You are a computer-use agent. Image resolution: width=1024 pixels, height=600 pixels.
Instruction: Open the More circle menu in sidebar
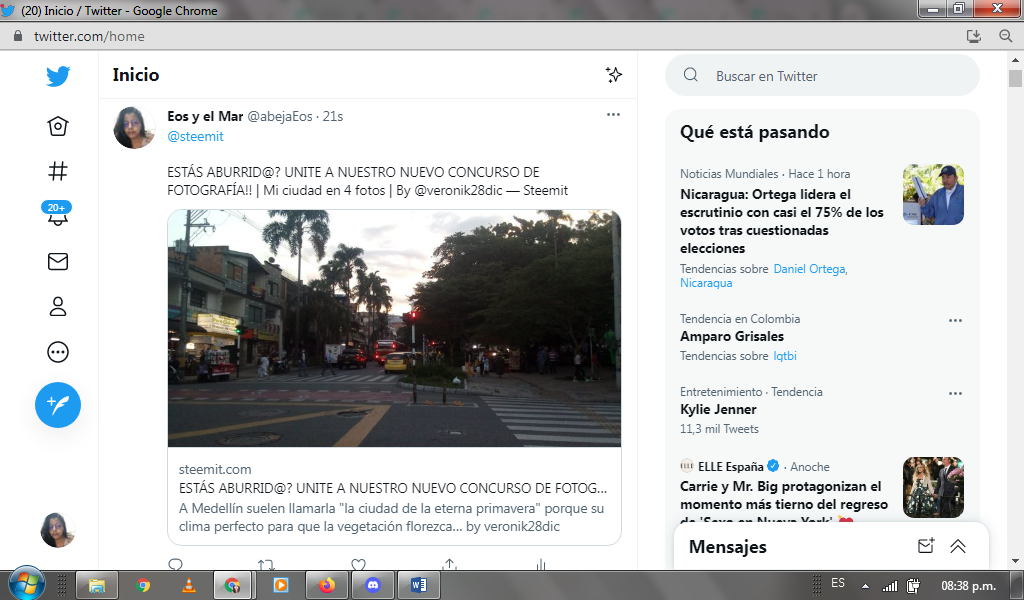tap(57, 353)
